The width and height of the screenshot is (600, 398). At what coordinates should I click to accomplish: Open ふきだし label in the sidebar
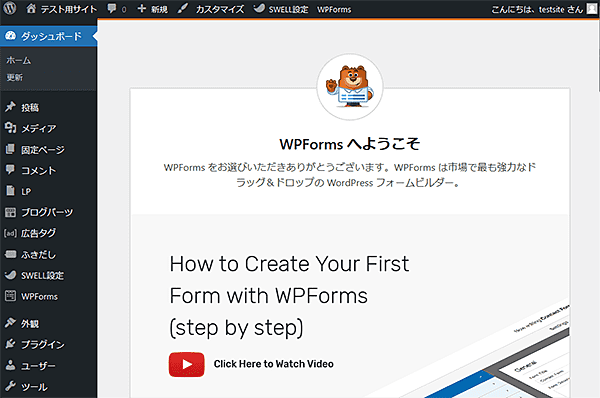point(38,254)
